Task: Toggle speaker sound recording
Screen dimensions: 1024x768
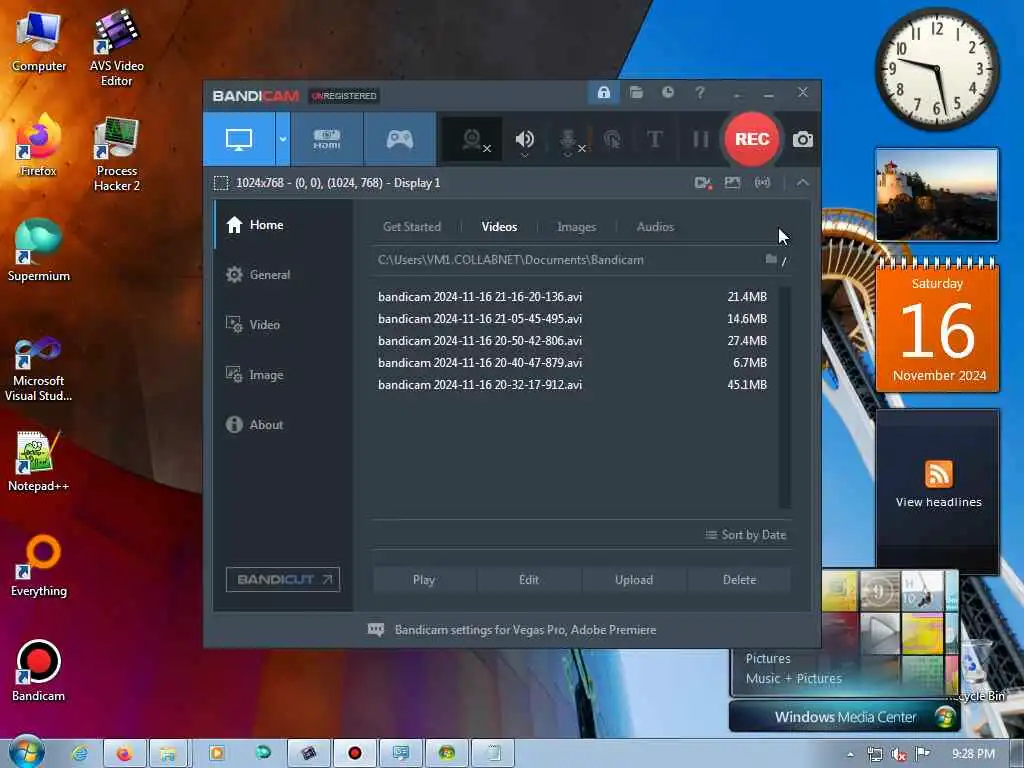Action: click(524, 140)
